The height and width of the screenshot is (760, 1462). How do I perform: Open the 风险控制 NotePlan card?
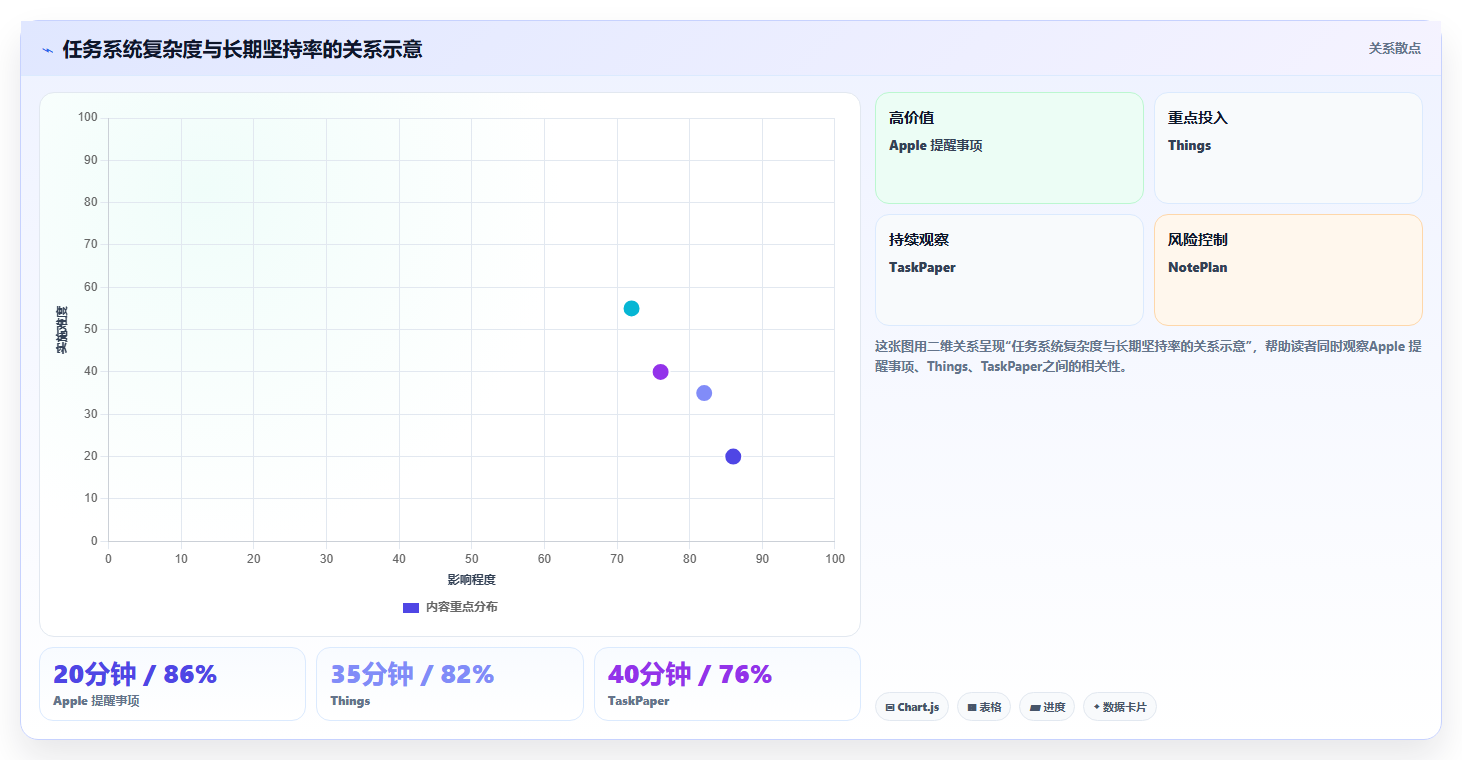(x=1288, y=270)
